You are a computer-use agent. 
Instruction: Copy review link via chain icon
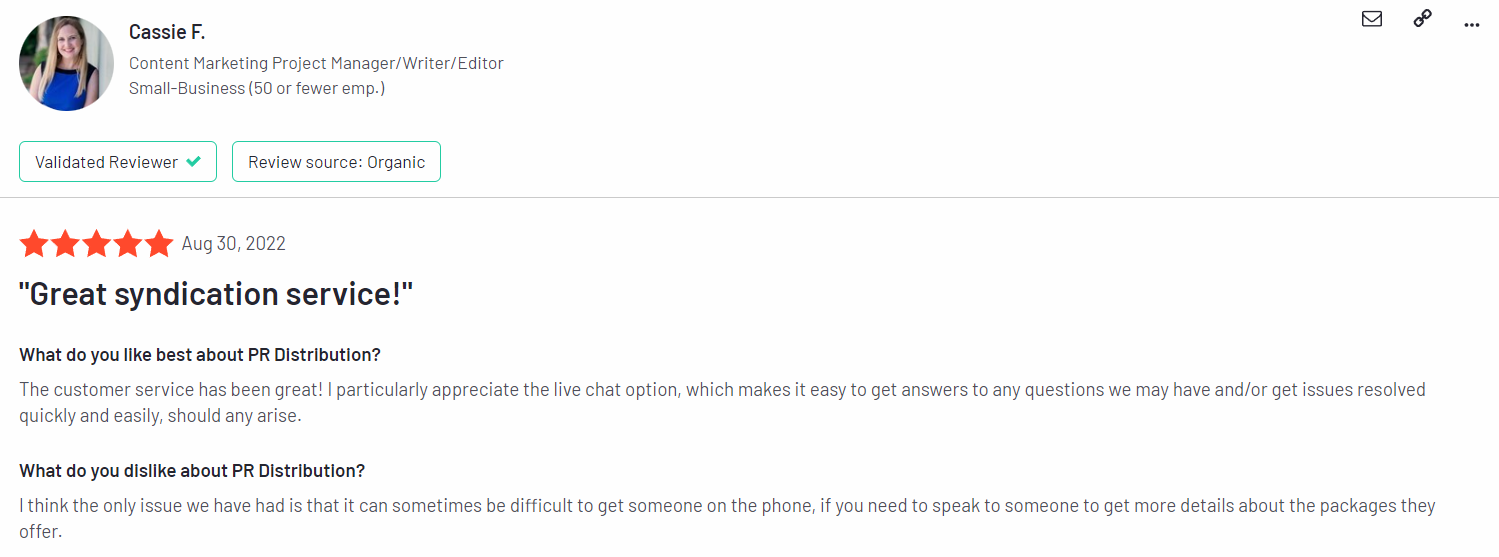pyautogui.click(x=1422, y=18)
